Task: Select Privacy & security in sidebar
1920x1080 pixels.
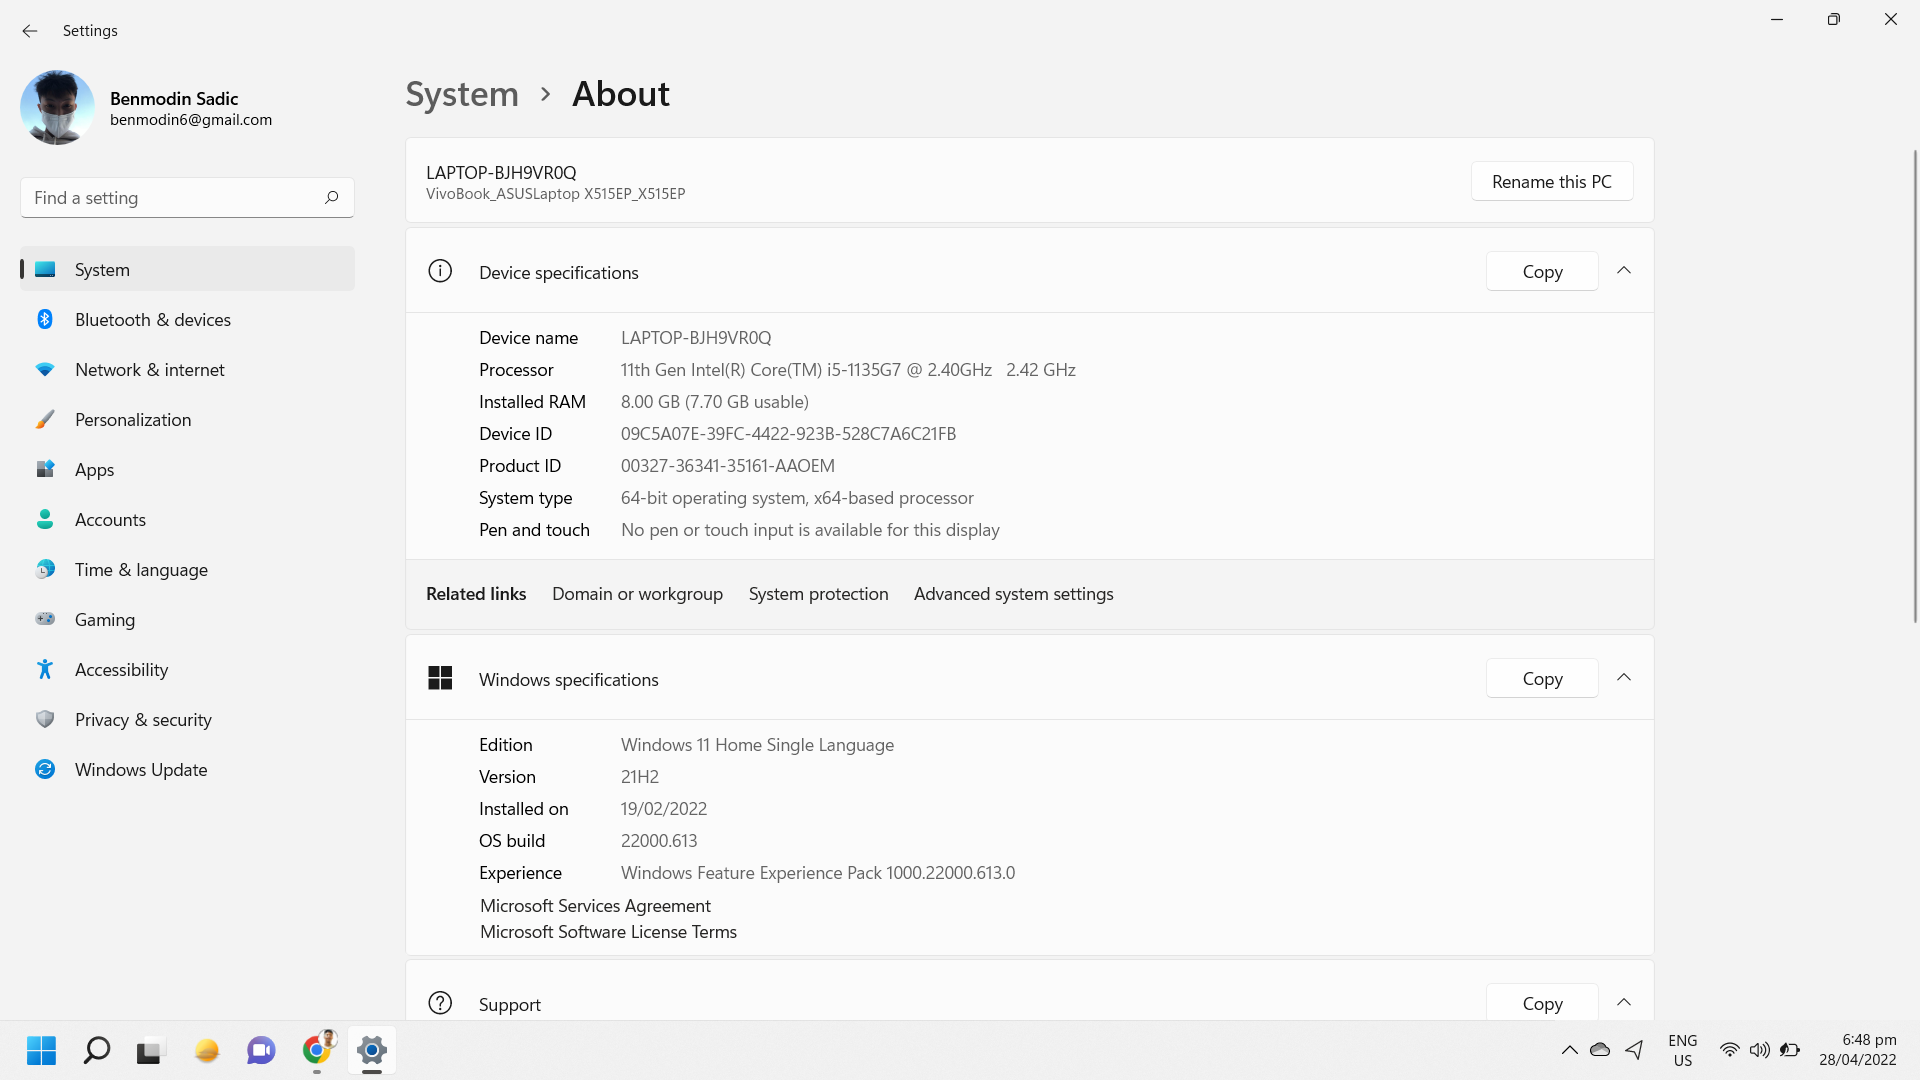Action: pos(143,720)
